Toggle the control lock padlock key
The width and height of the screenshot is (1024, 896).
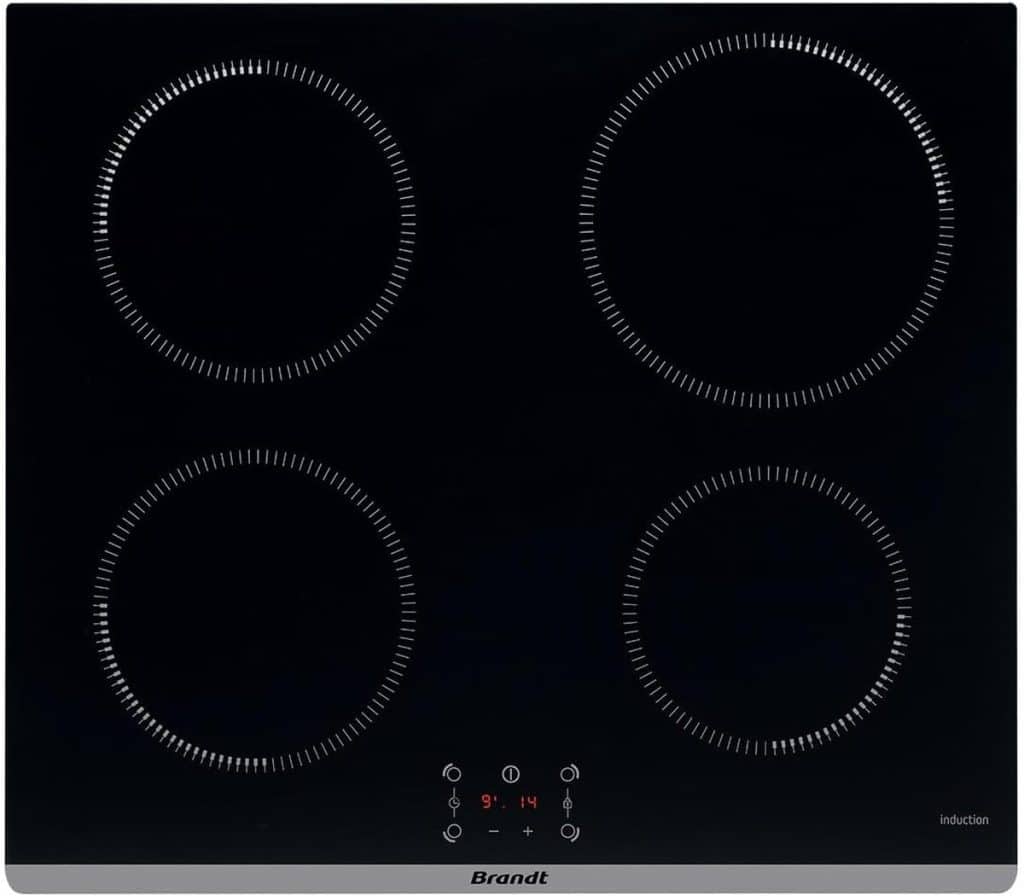point(567,803)
